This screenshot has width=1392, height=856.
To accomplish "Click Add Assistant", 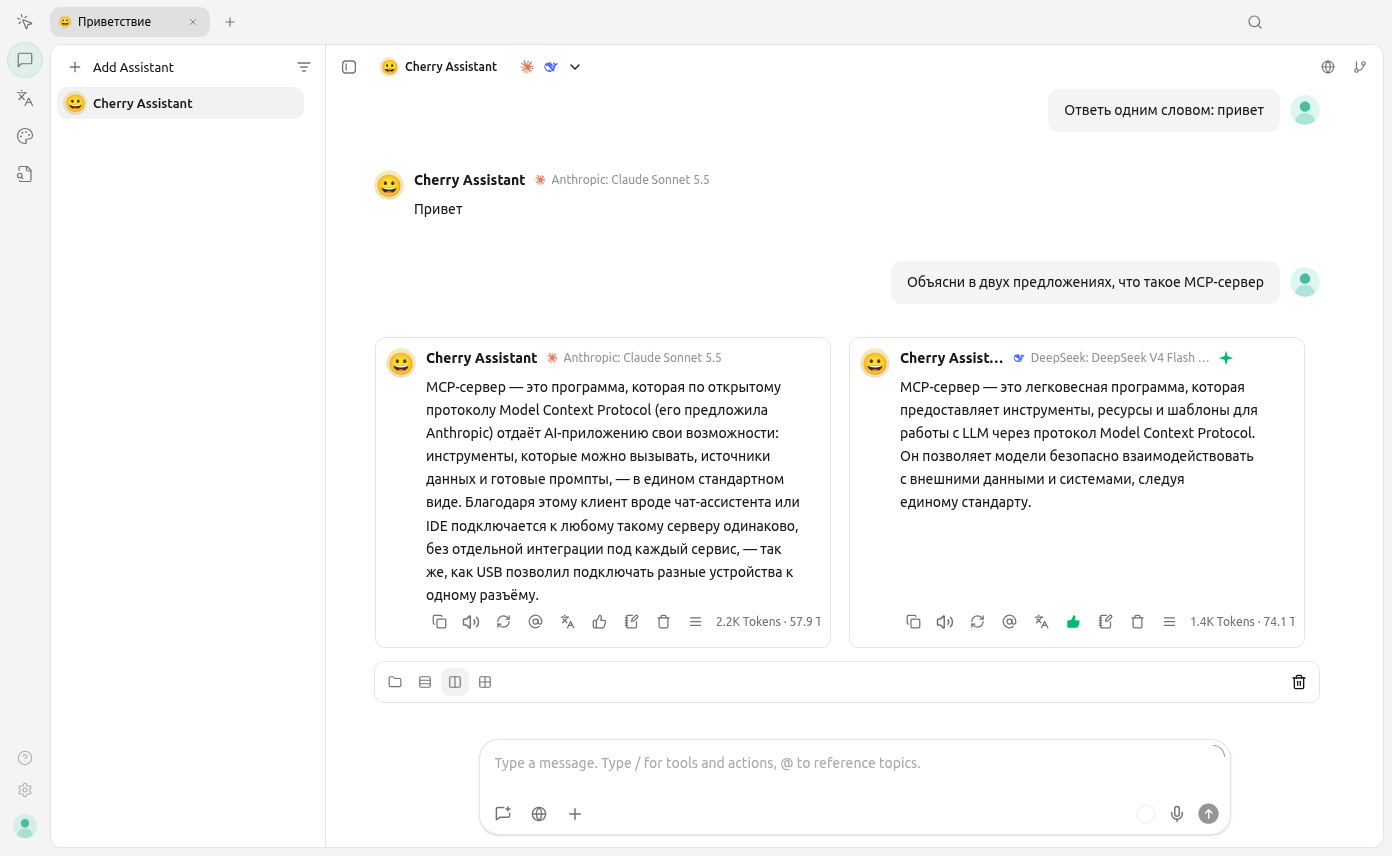I will pyautogui.click(x=121, y=67).
